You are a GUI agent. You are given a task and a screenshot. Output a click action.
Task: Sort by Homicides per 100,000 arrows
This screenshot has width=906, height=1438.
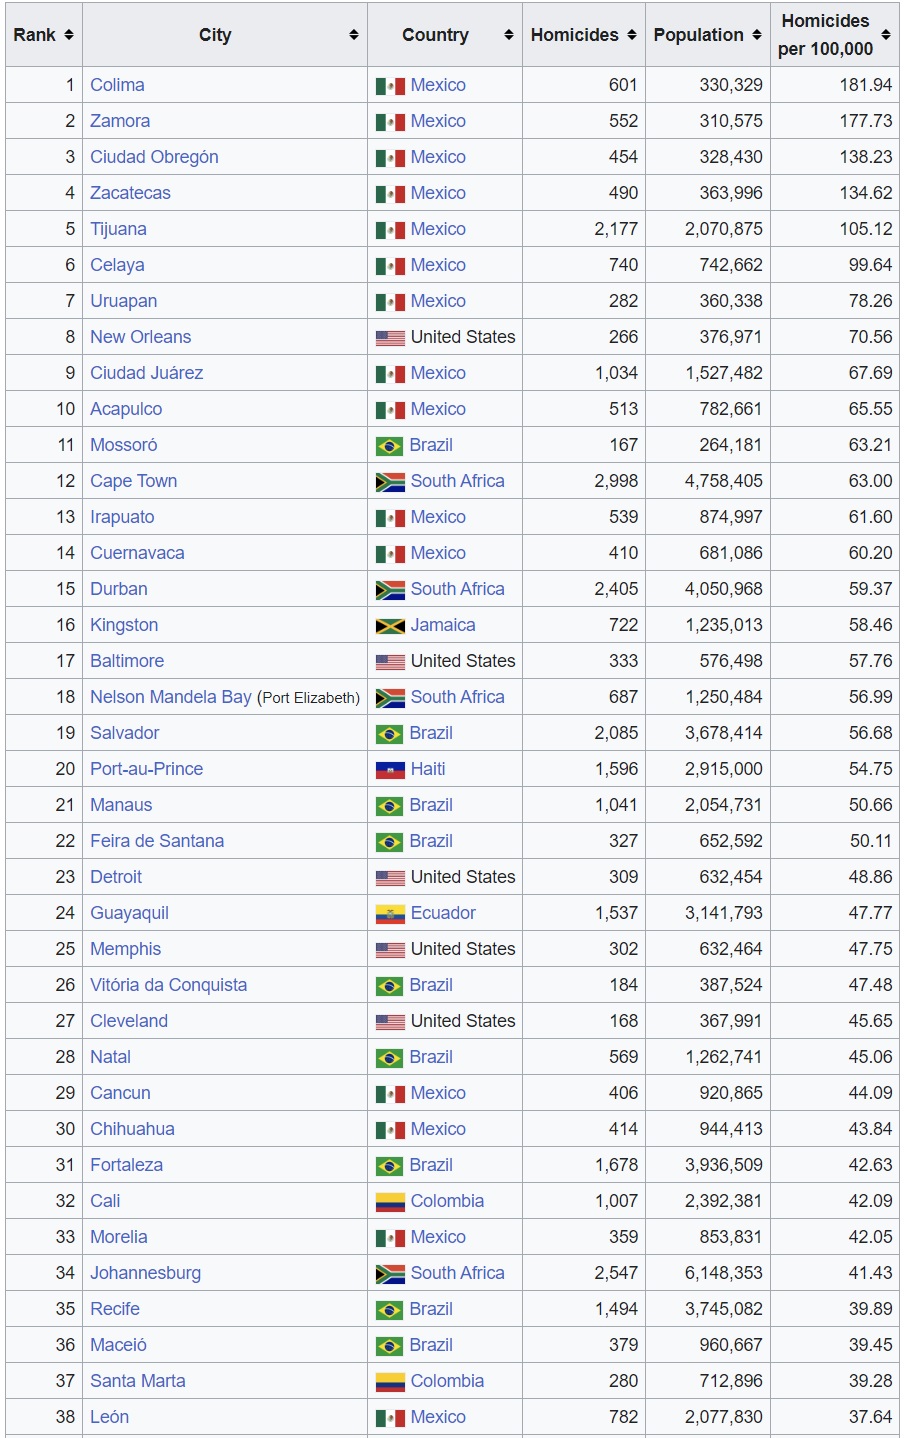(x=886, y=35)
